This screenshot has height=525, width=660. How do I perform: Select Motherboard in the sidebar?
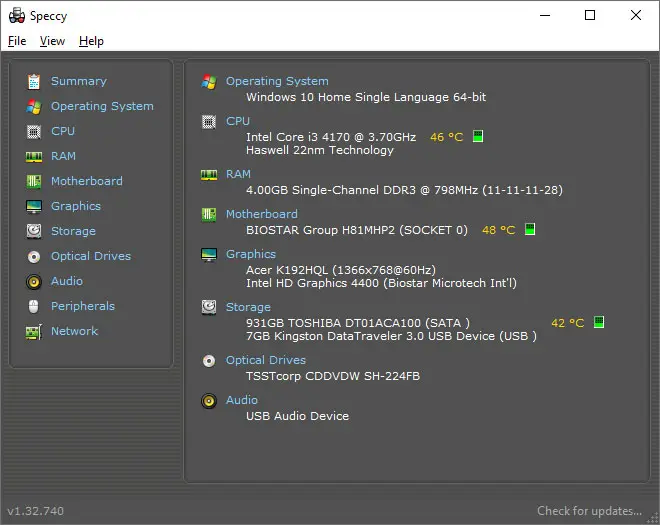point(87,181)
